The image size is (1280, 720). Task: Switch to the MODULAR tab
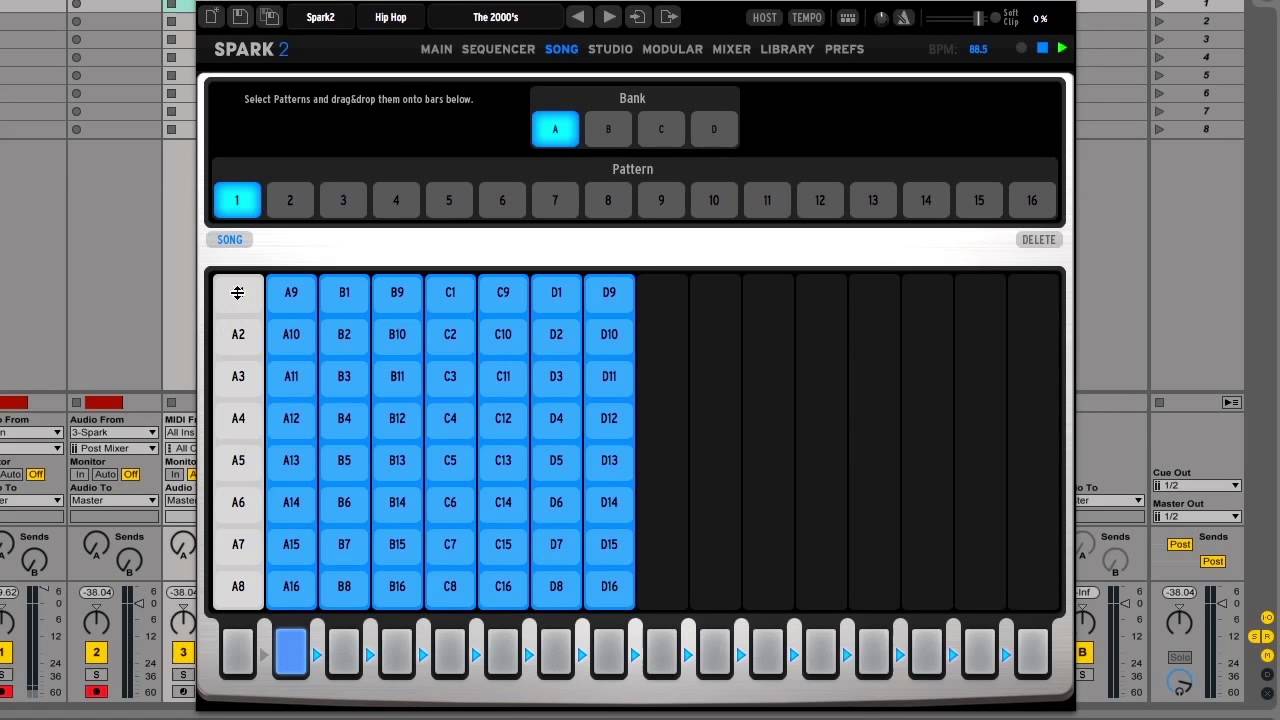(x=672, y=49)
